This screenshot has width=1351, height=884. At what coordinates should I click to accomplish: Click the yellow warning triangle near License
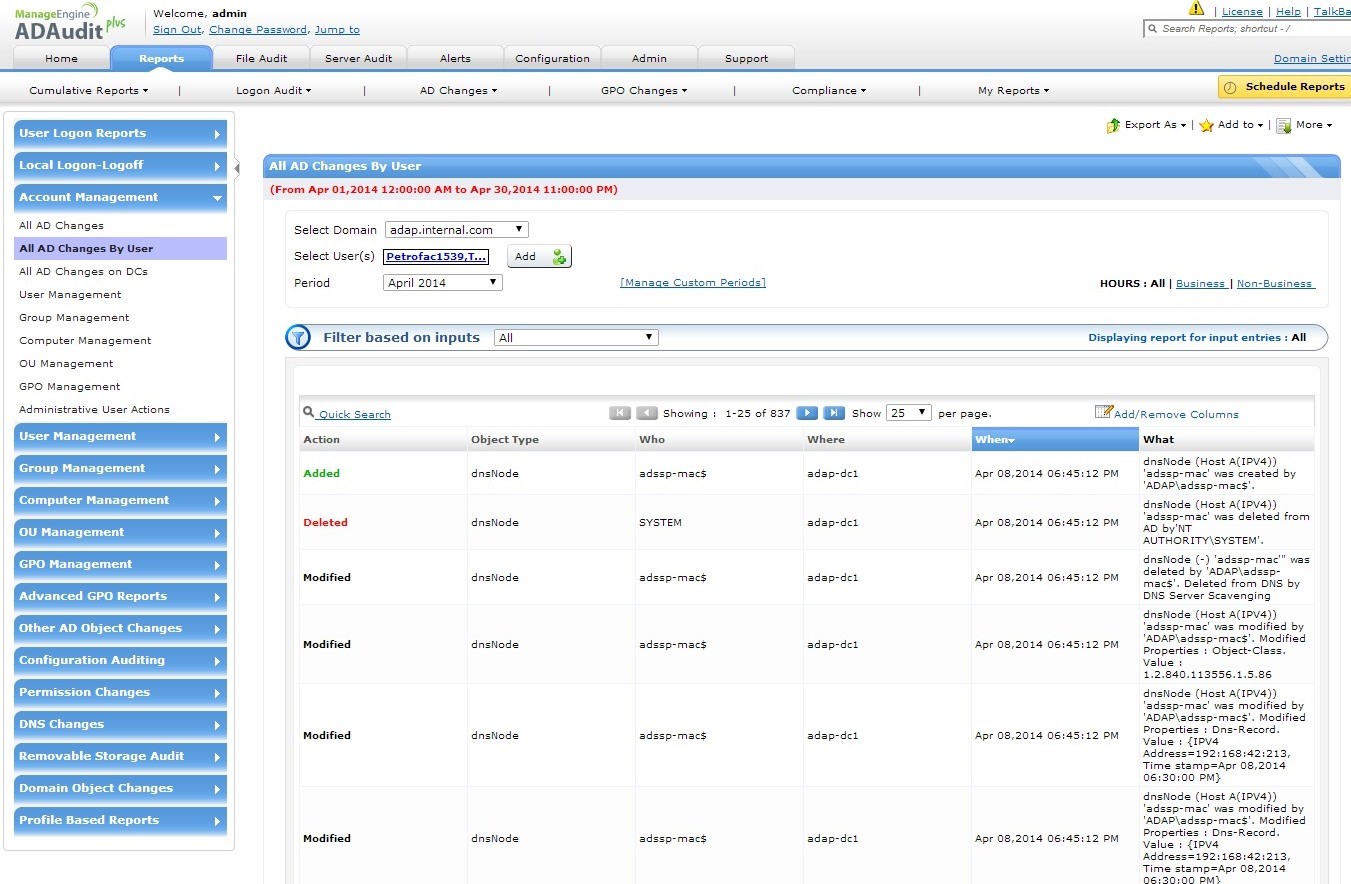click(x=1197, y=8)
